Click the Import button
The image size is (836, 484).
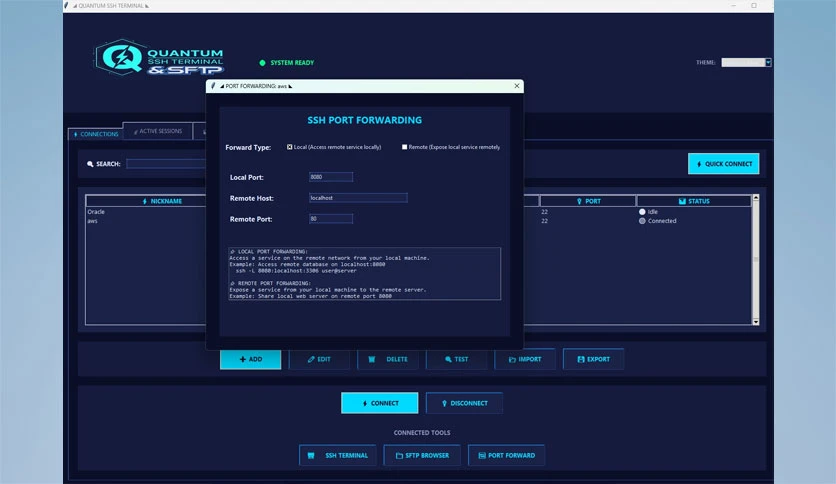click(525, 359)
